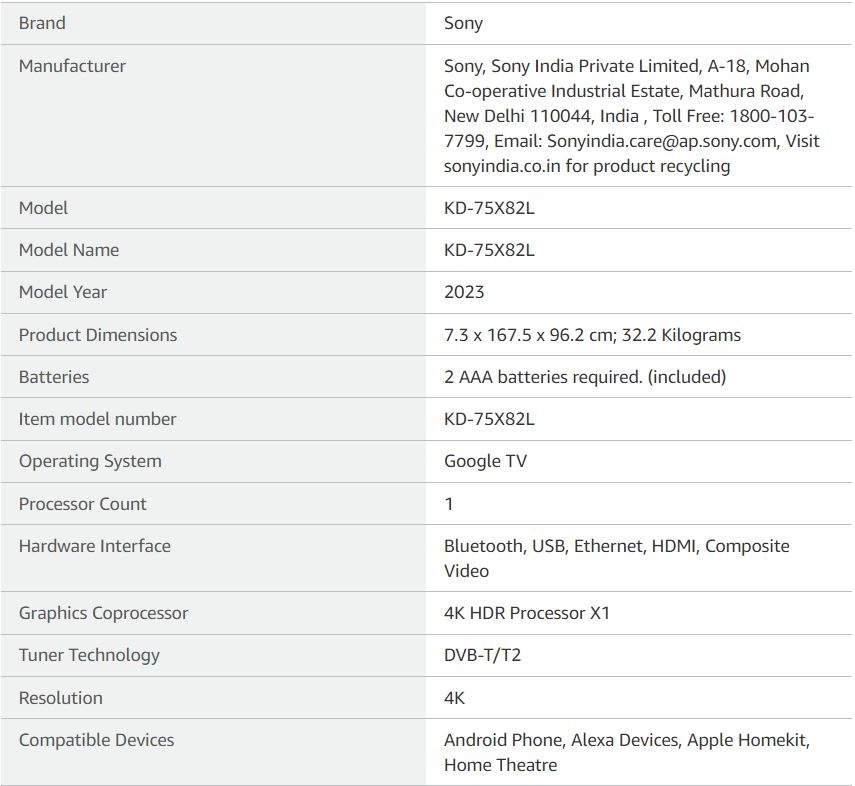Click the Processor Count label

tap(83, 504)
